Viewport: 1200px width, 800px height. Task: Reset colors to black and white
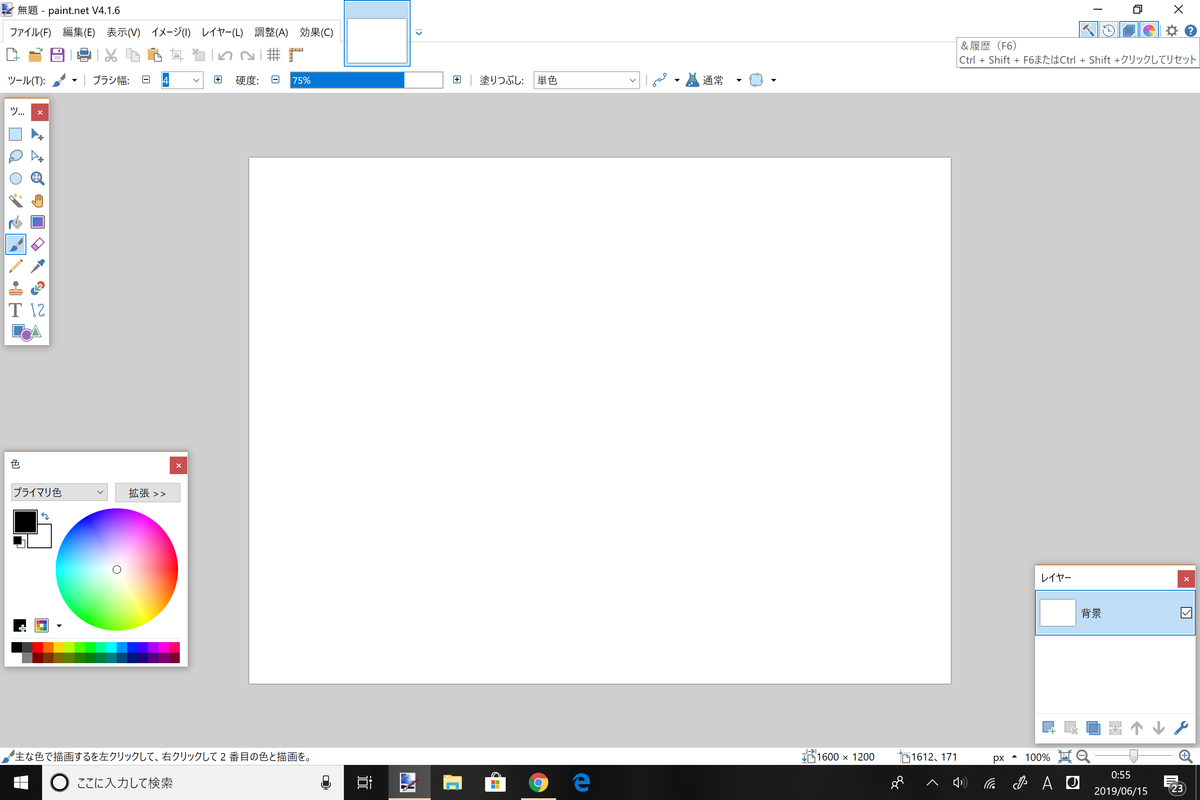18,541
